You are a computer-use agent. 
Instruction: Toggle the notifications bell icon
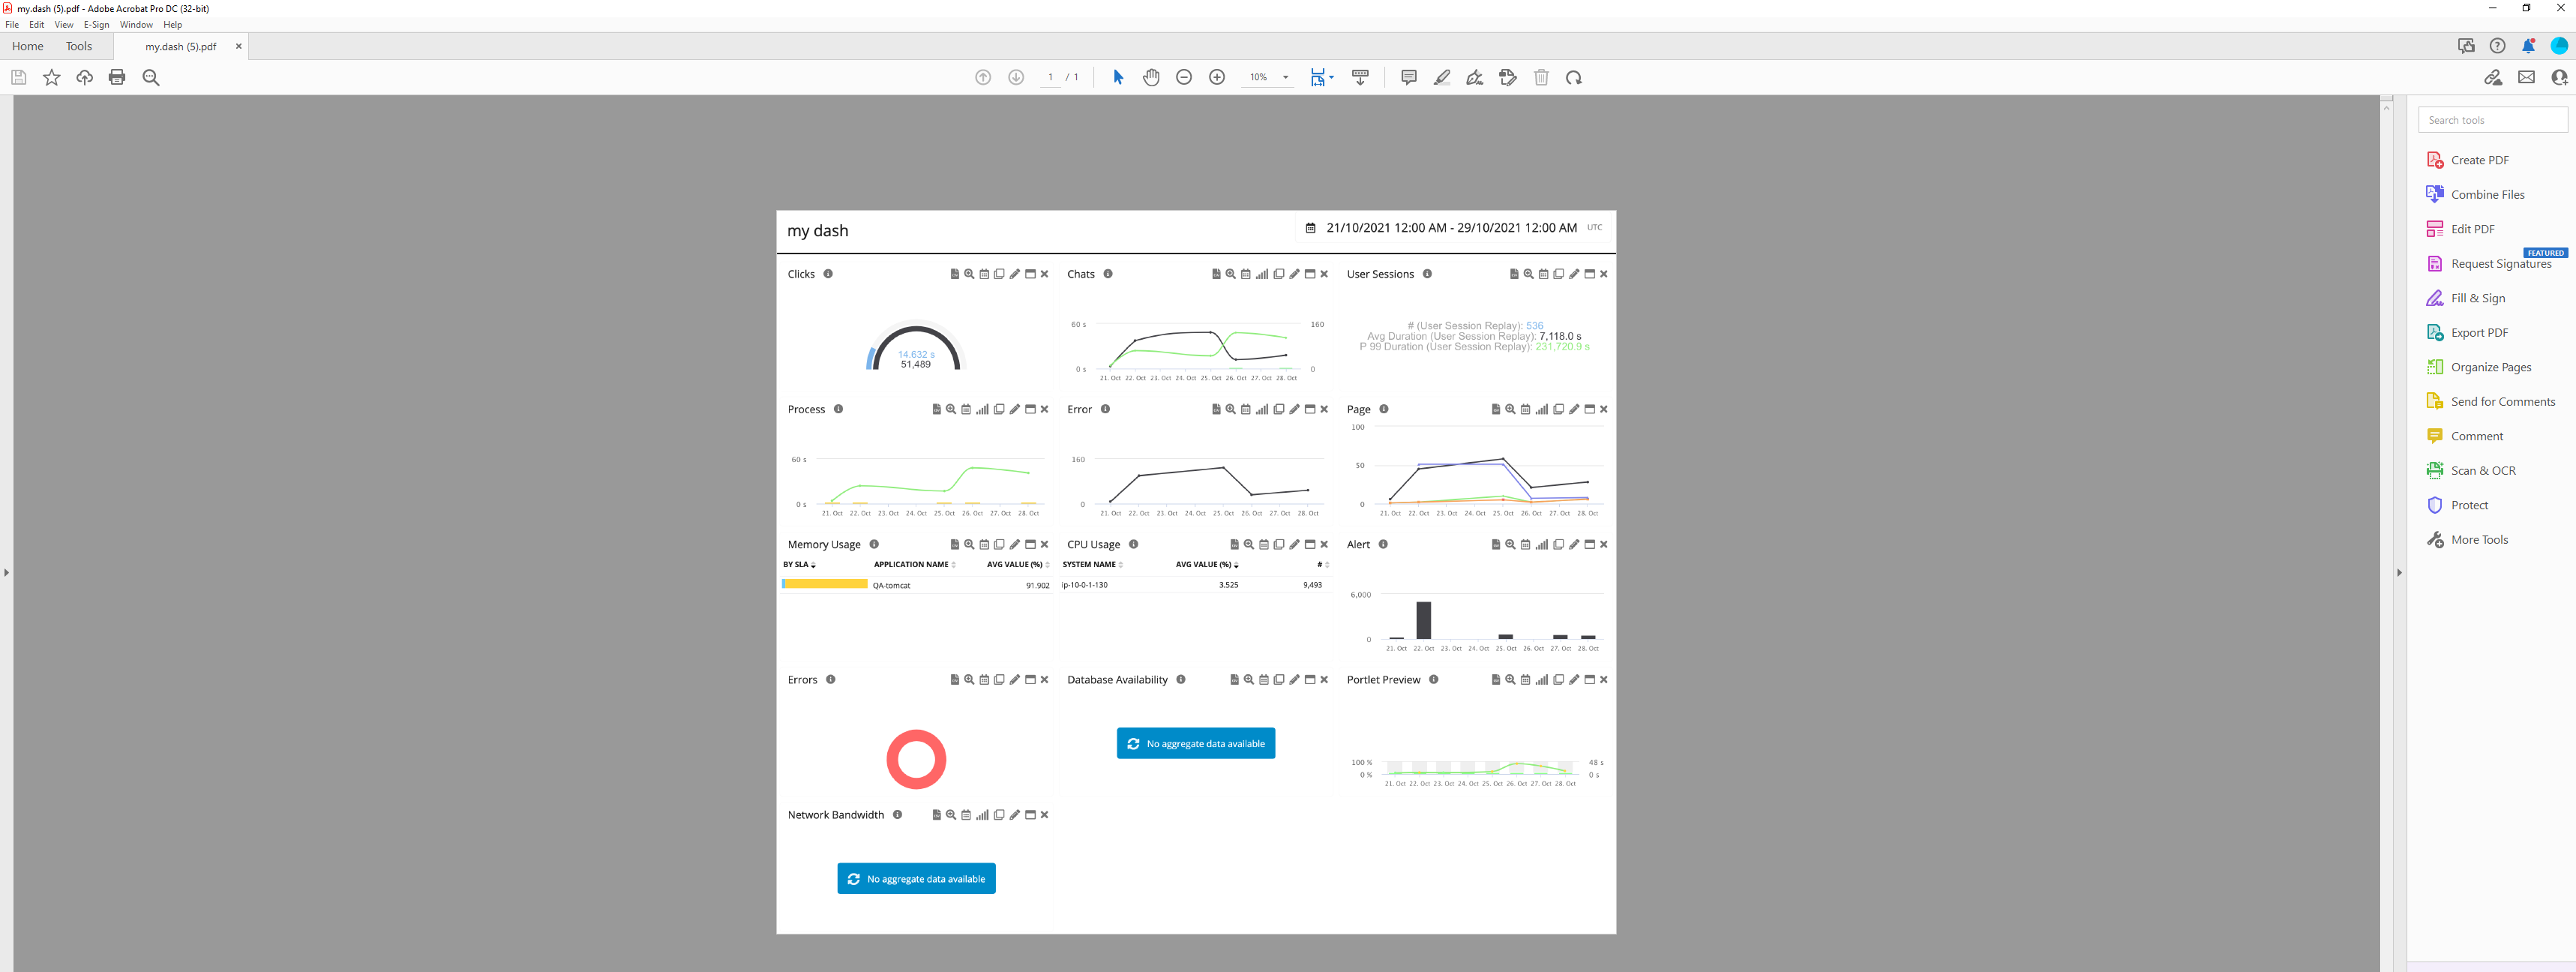tap(2527, 46)
